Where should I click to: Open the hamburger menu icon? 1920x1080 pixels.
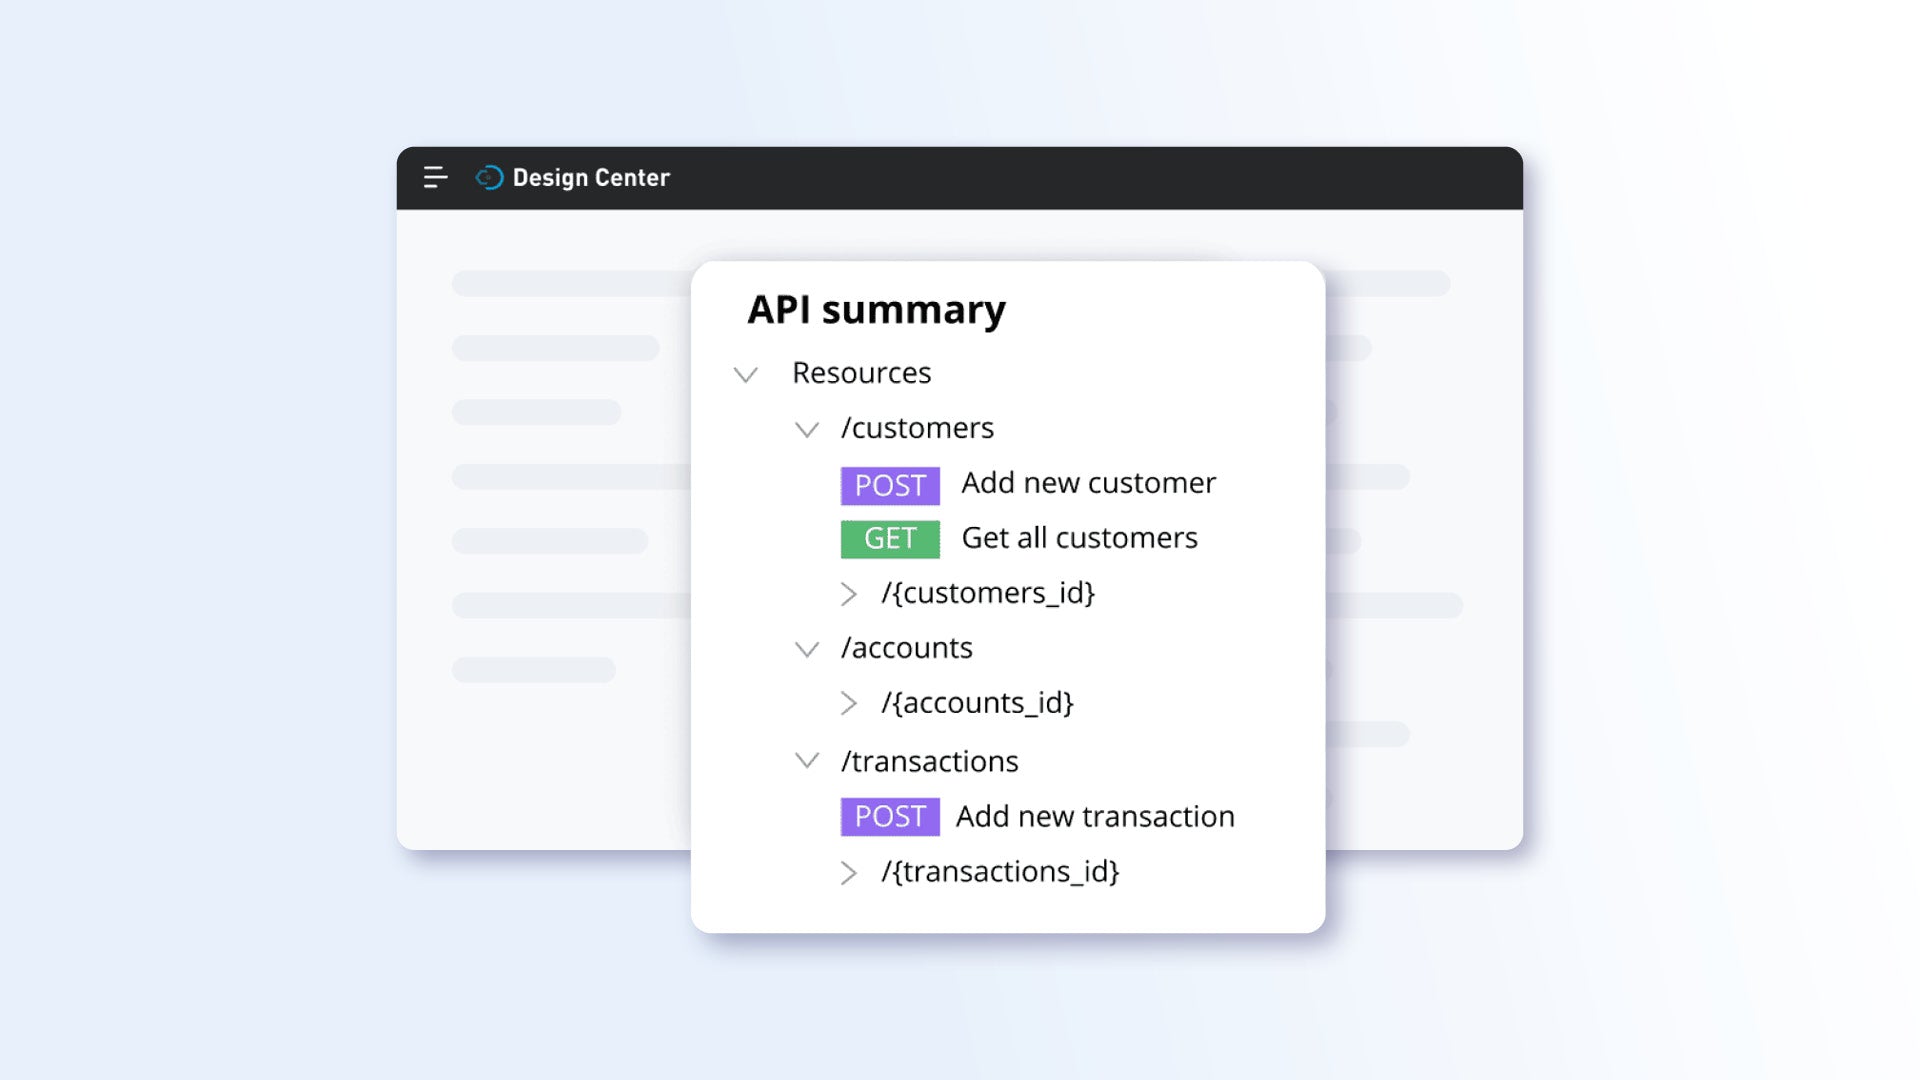435,178
